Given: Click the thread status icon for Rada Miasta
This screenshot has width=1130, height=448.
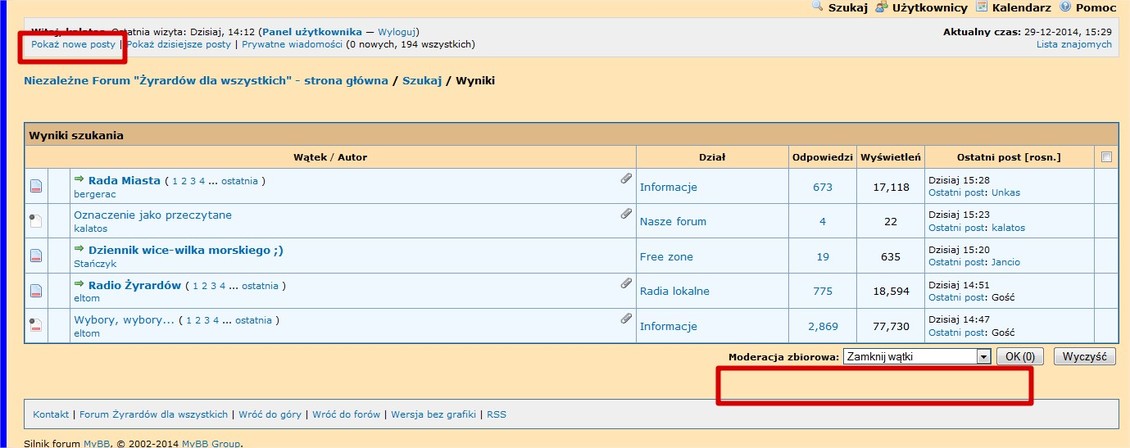Looking at the screenshot, I should [x=36, y=187].
